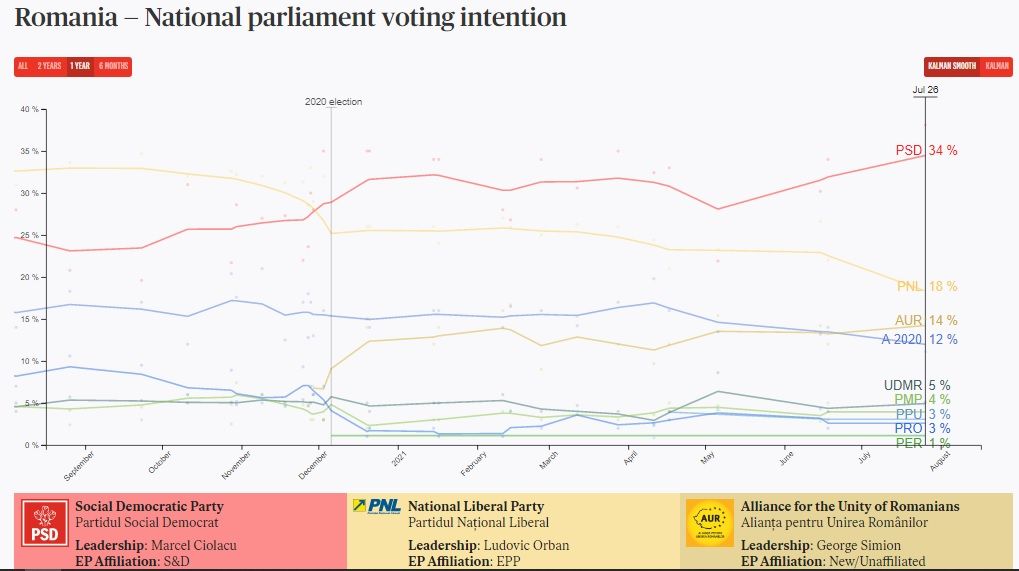The height and width of the screenshot is (571, 1019).
Task: Click the Social Democratic Party heading
Action: tap(149, 506)
